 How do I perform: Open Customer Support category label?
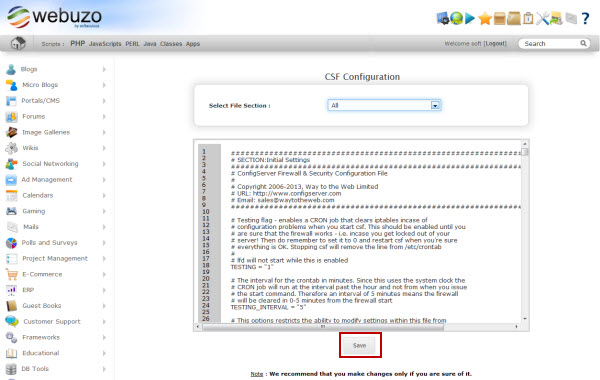pyautogui.click(x=52, y=321)
